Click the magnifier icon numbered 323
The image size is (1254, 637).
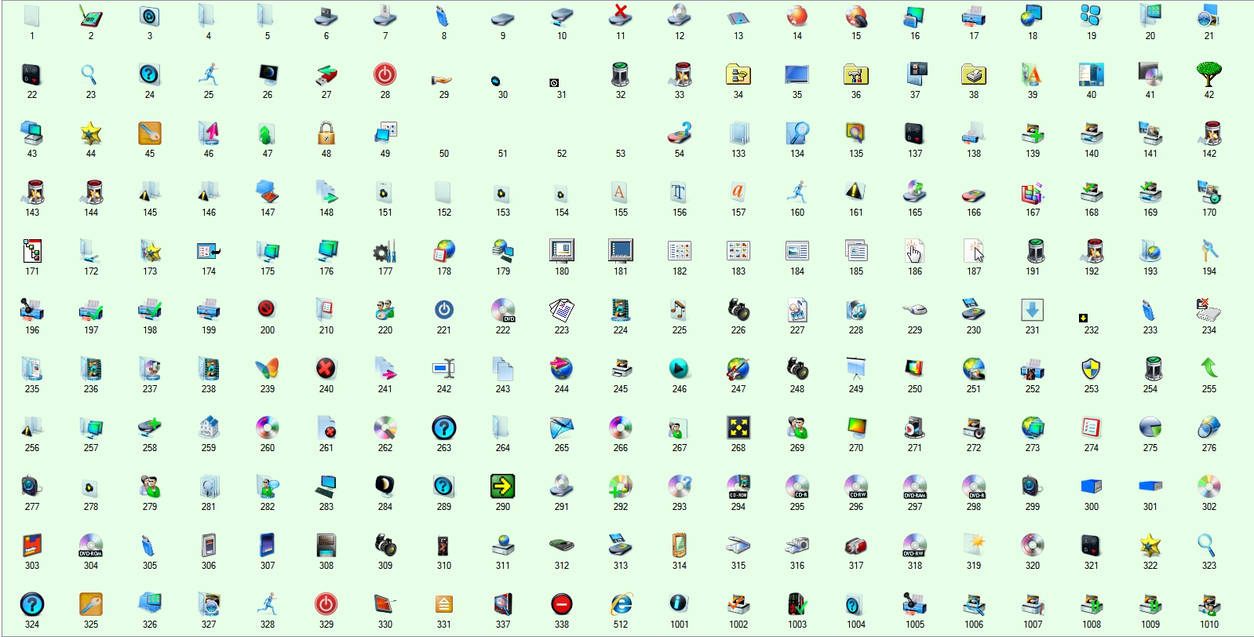click(1209, 546)
